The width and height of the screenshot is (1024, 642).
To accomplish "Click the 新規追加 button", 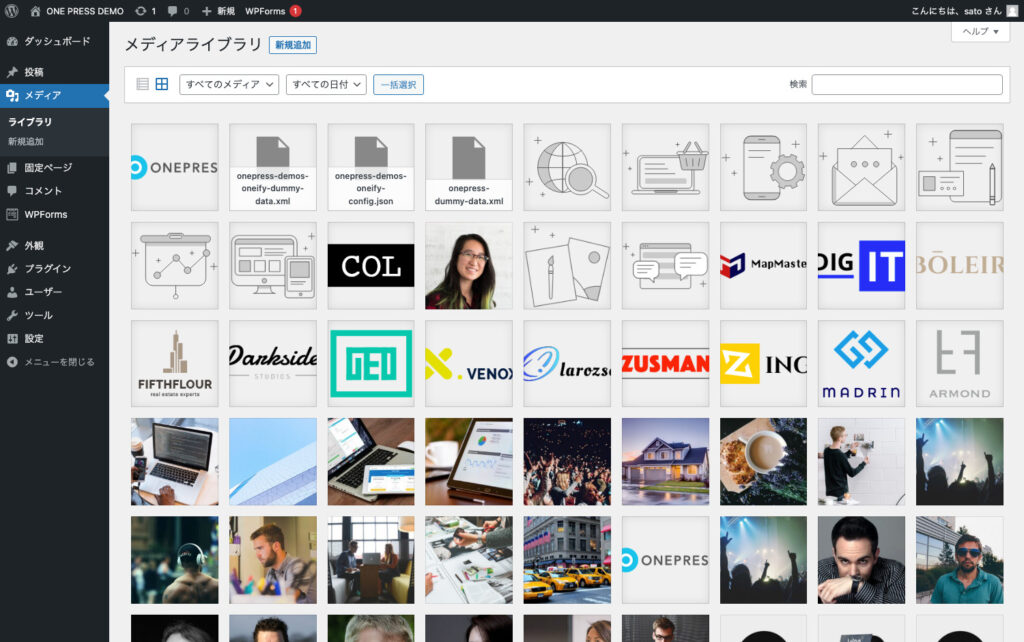I will click(293, 45).
